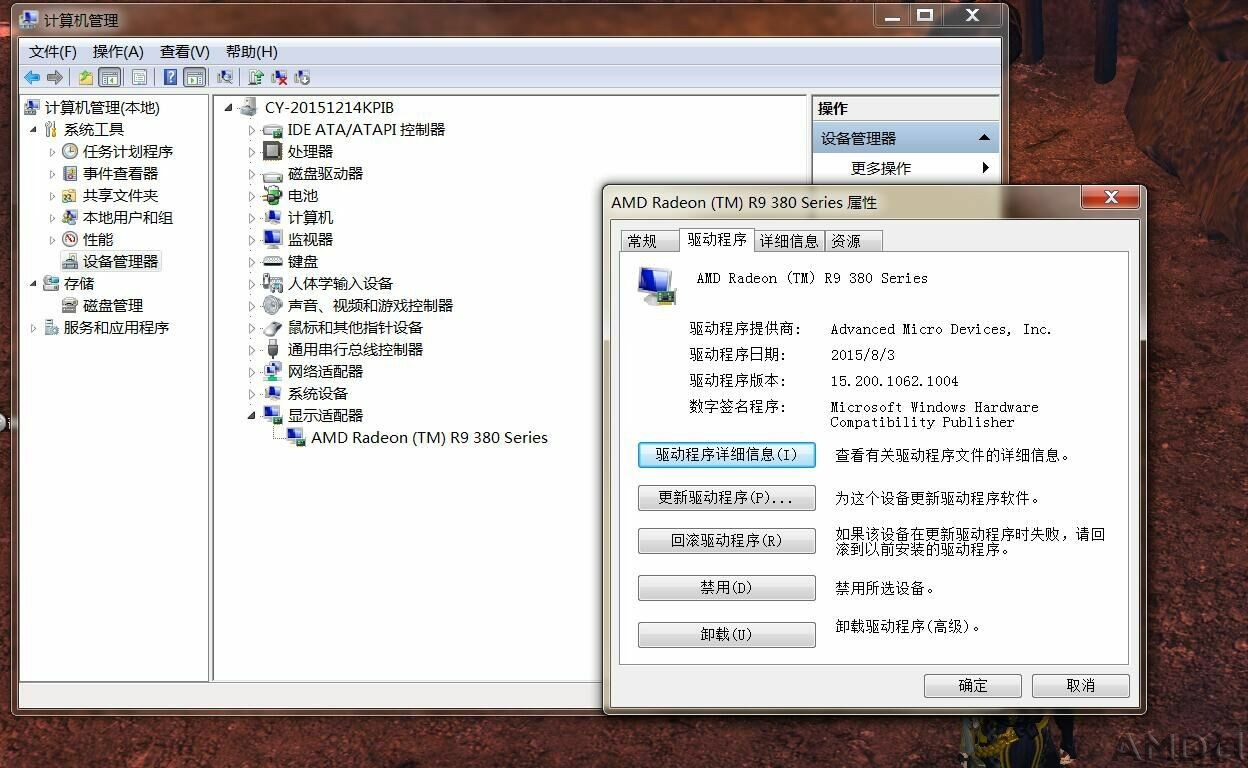Select the 计算机 device category
The image size is (1248, 768).
(x=310, y=217)
